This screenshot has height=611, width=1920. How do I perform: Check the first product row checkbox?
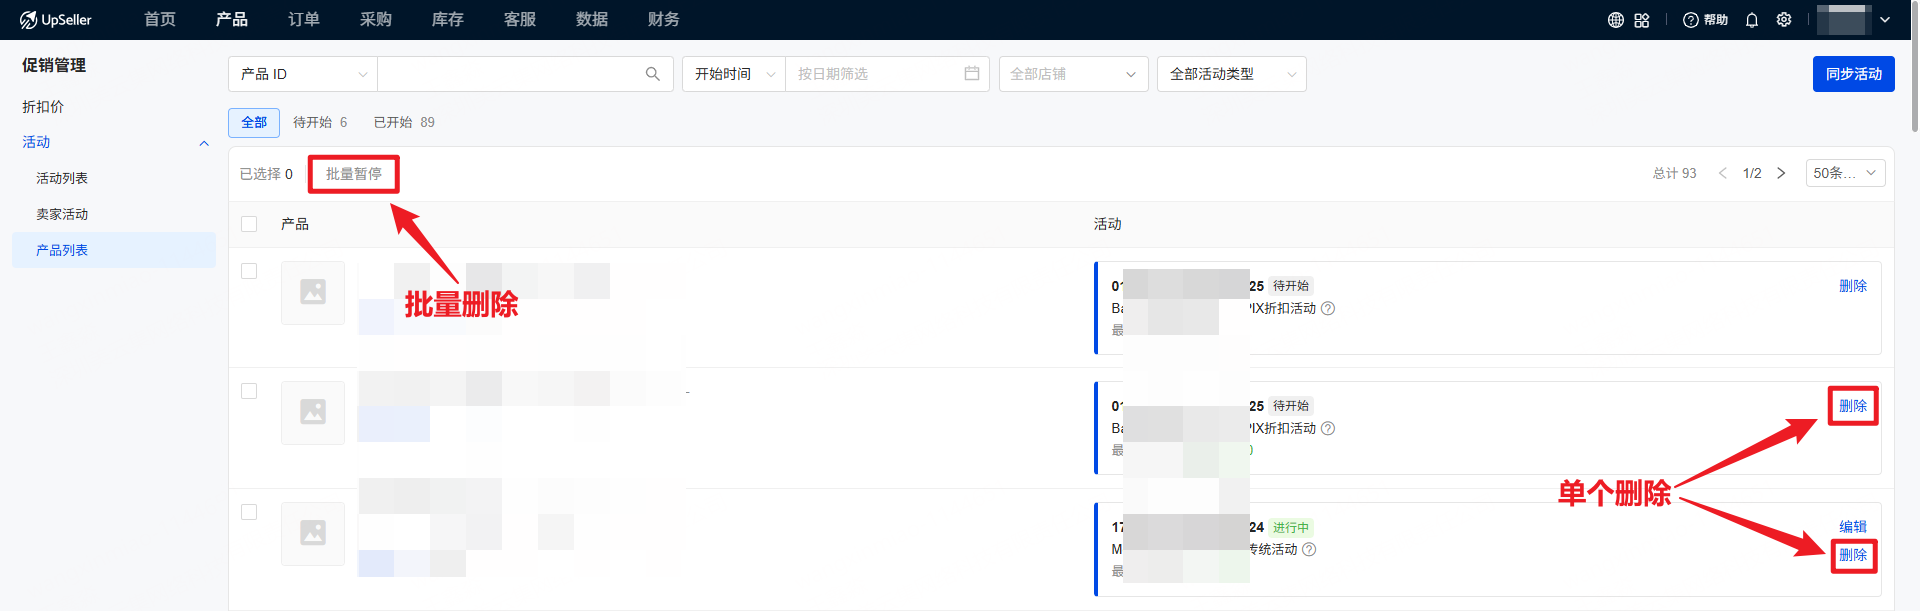click(249, 271)
